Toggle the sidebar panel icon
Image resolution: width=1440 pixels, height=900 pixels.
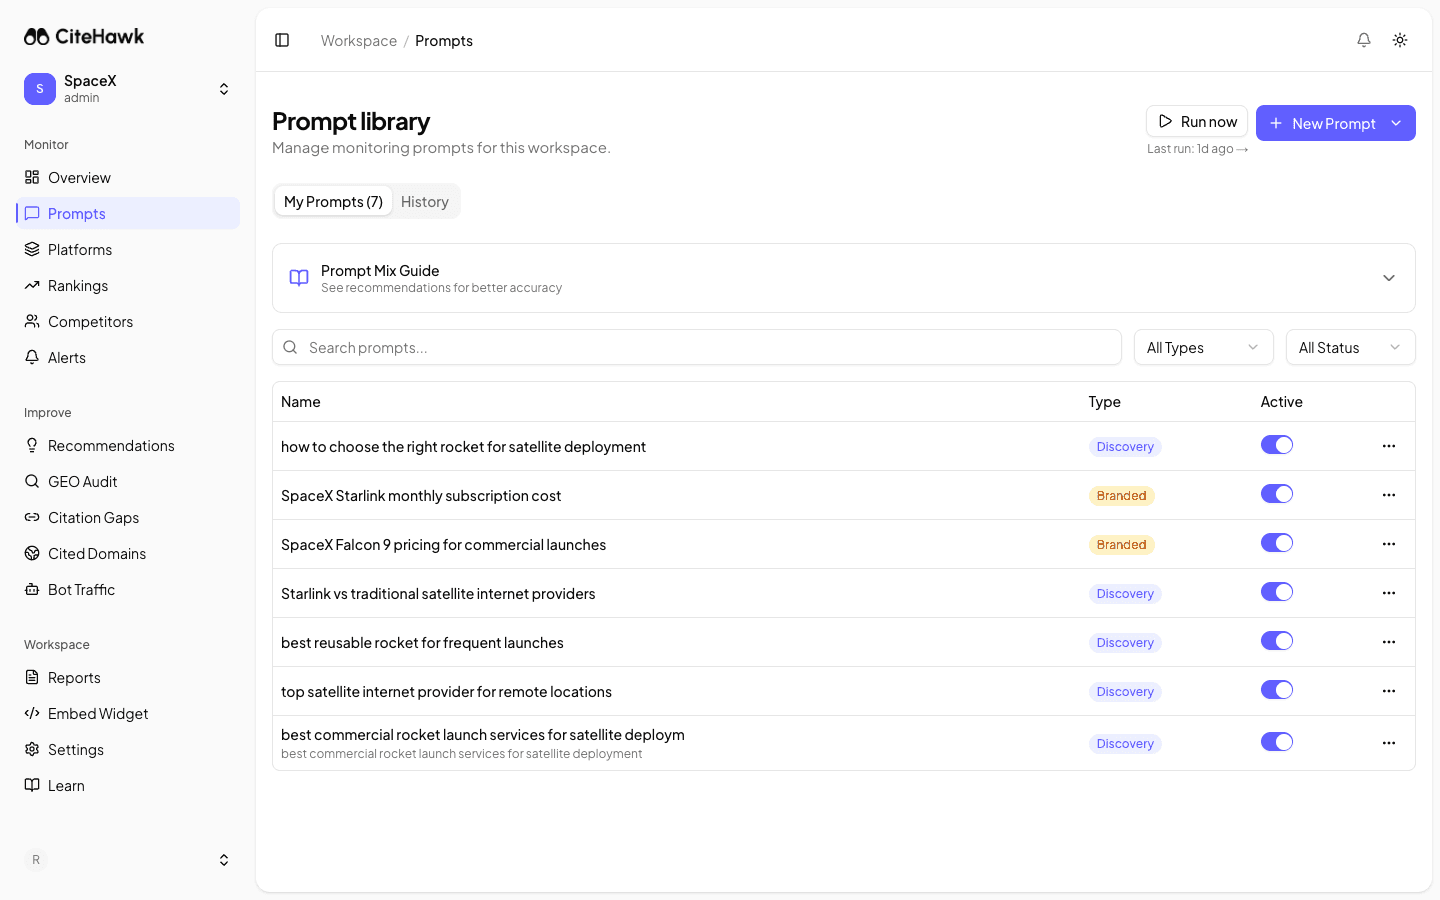(x=282, y=40)
